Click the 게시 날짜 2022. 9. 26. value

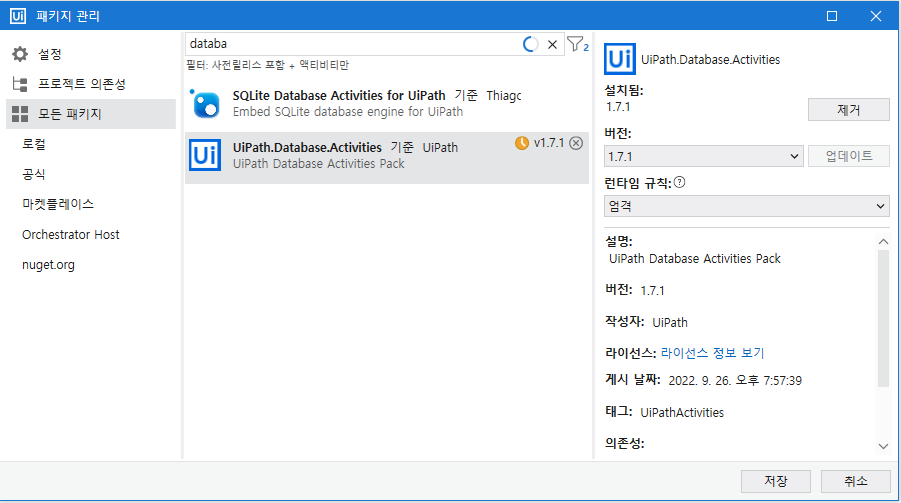tap(735, 381)
